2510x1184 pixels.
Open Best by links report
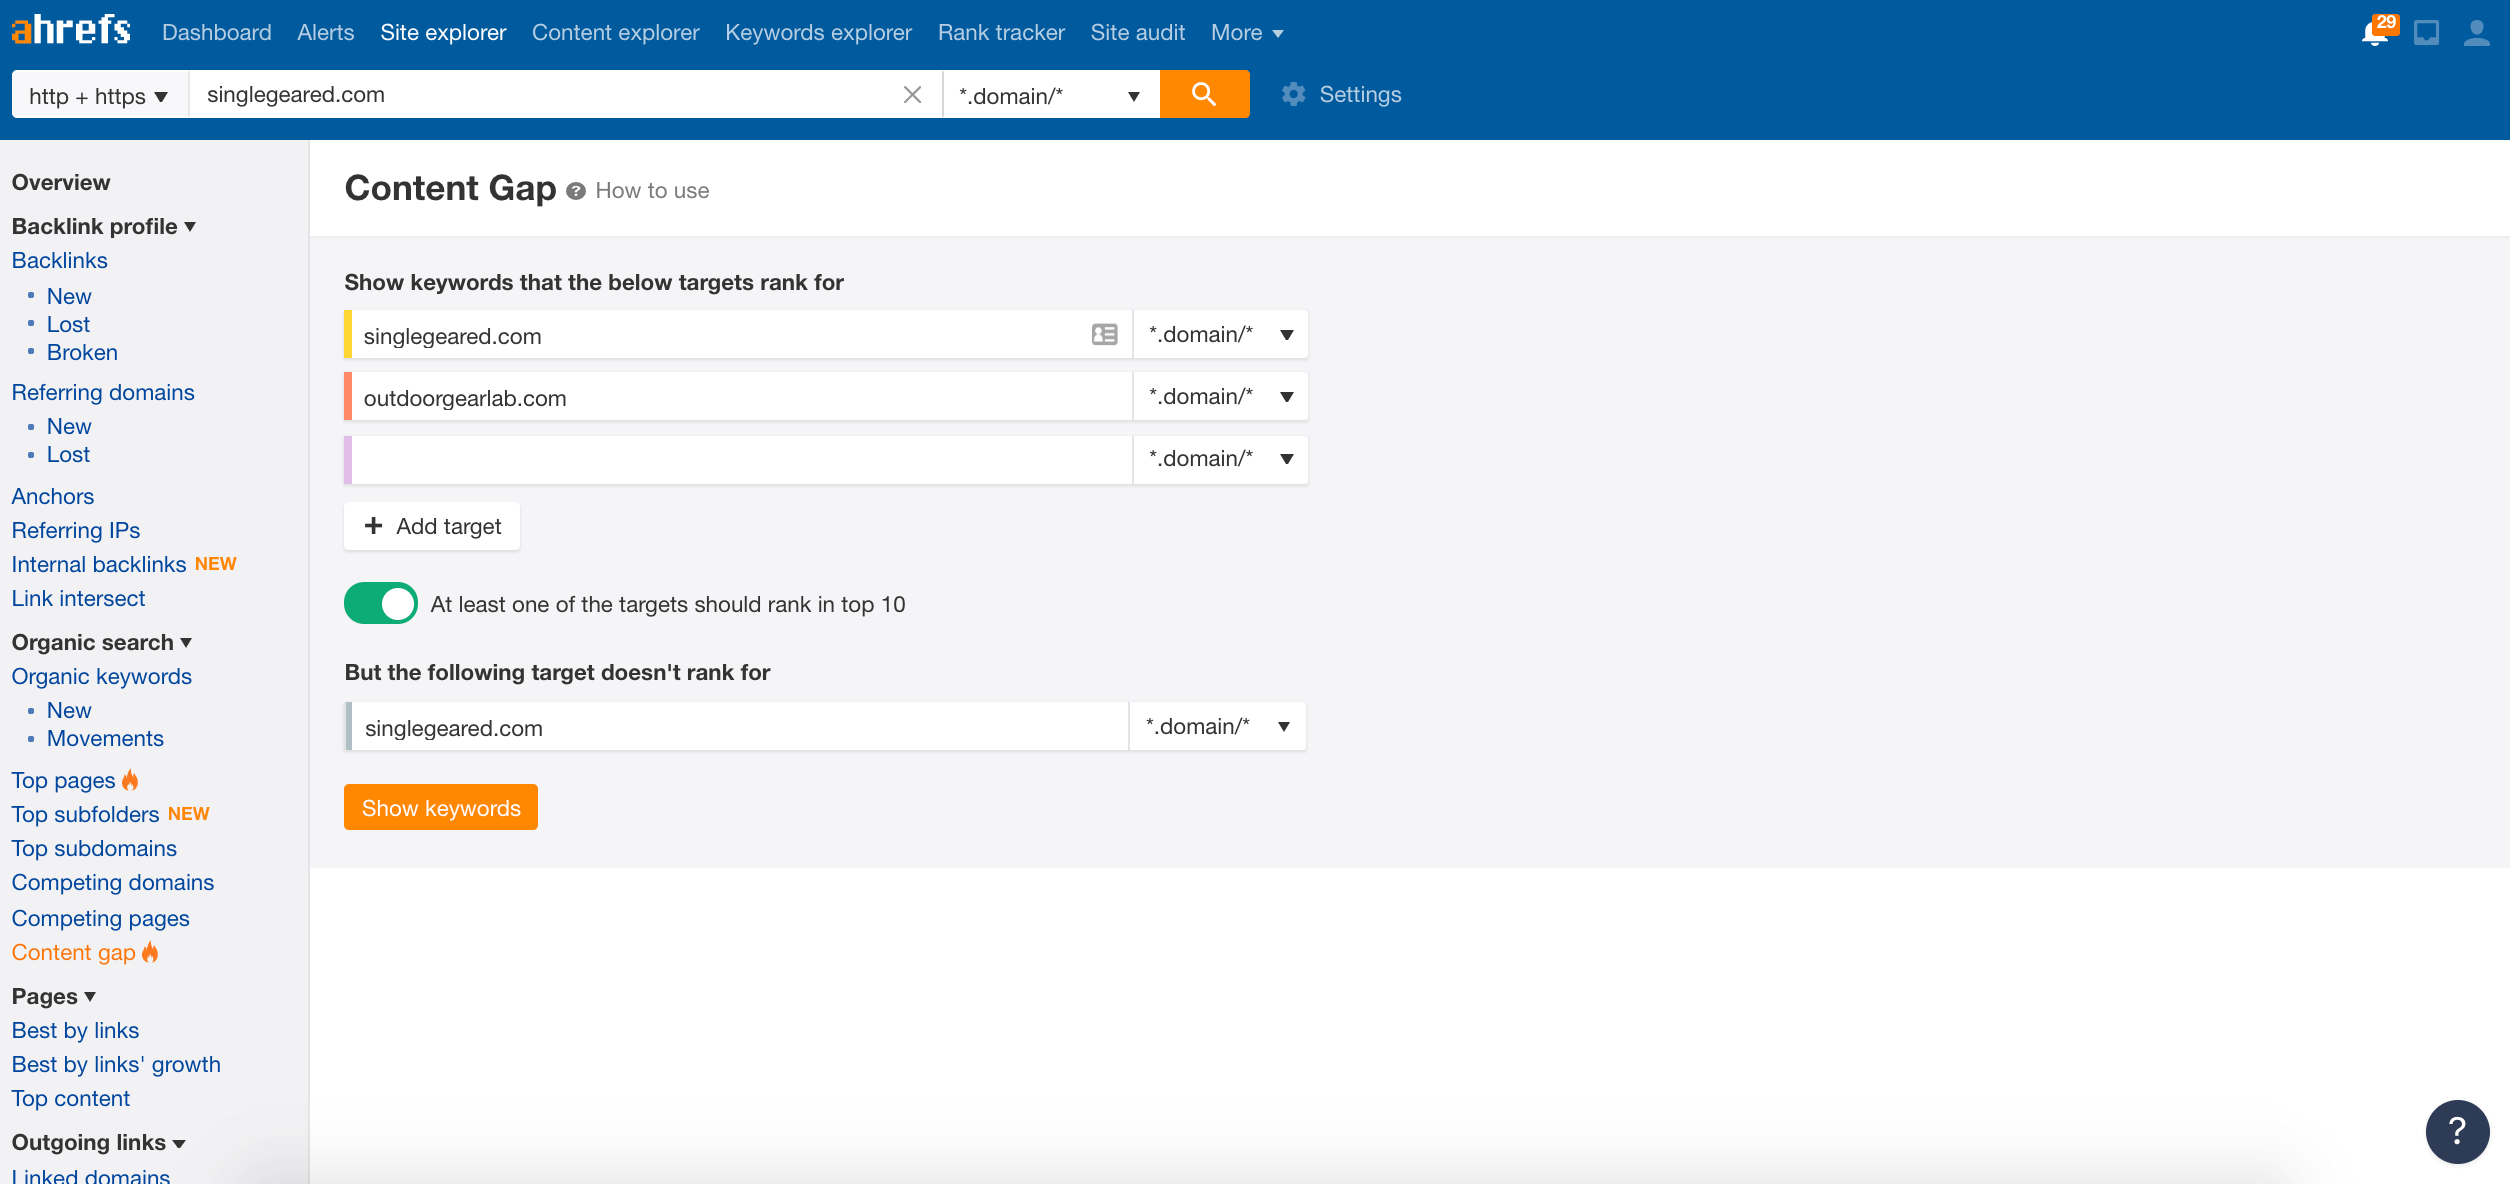pos(75,1030)
